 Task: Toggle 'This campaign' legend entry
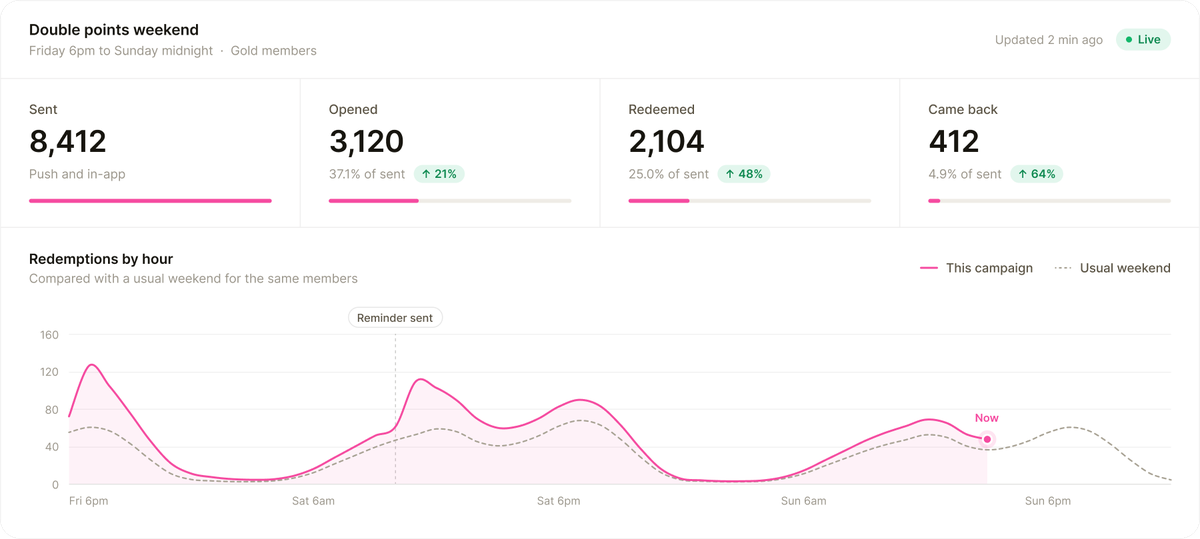pos(977,268)
